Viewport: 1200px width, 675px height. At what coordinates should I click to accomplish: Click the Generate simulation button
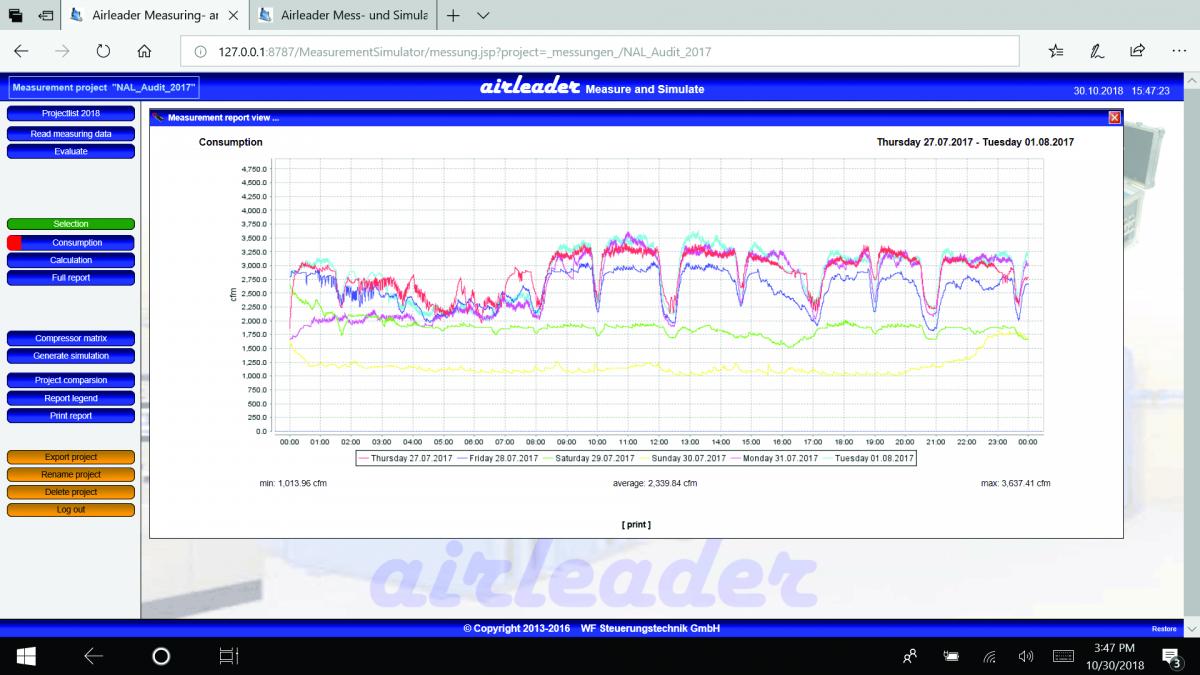(x=71, y=356)
